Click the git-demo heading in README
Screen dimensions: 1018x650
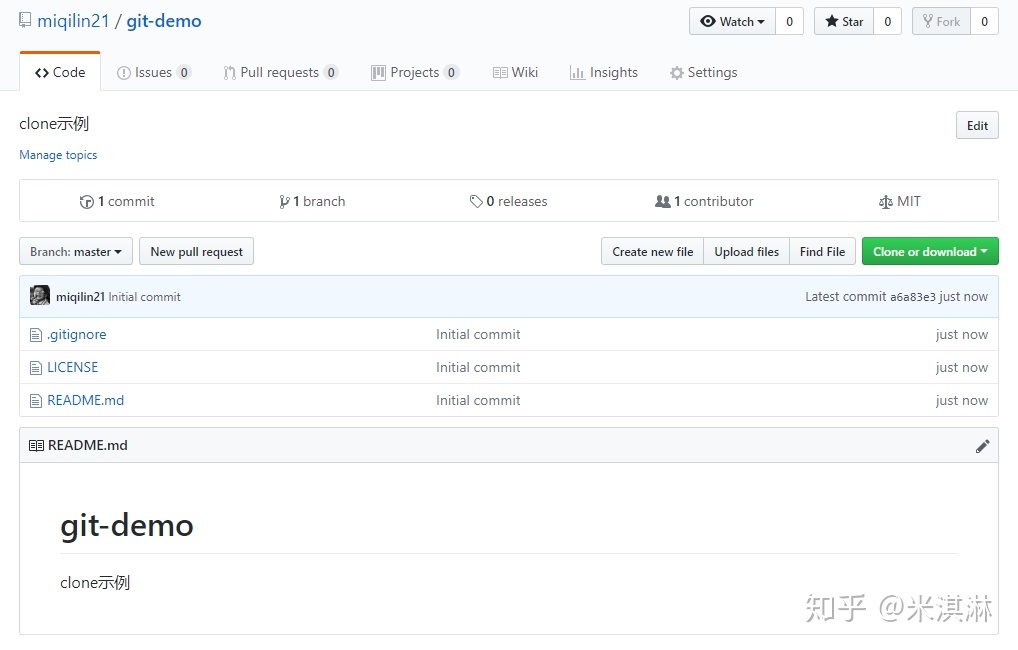coord(127,525)
